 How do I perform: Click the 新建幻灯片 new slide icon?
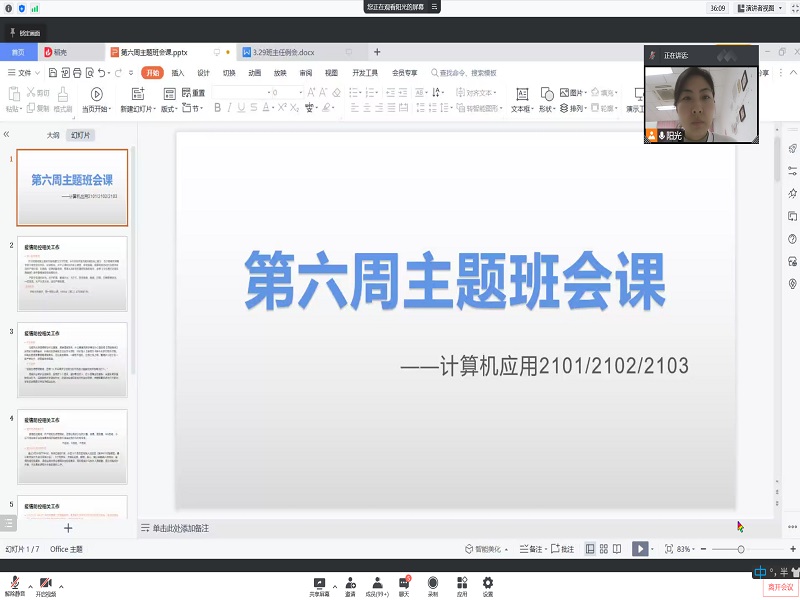pyautogui.click(x=138, y=93)
